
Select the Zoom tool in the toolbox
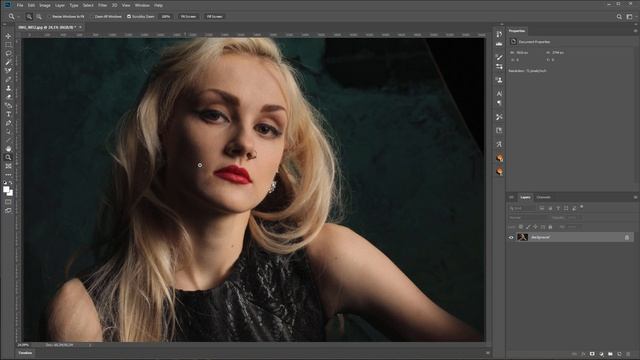[x=8, y=157]
